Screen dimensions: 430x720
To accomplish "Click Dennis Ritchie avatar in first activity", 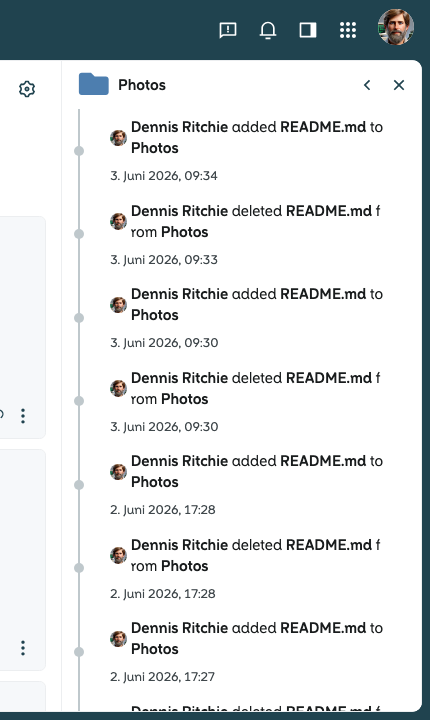I will coord(119,138).
